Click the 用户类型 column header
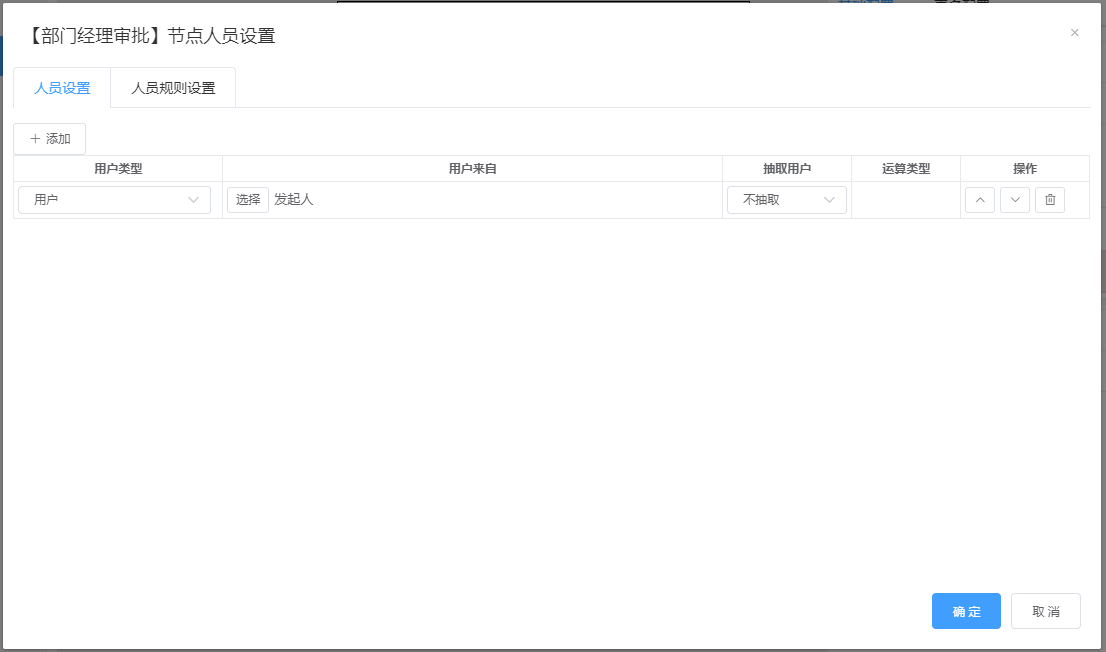The height and width of the screenshot is (652, 1106). (x=118, y=169)
